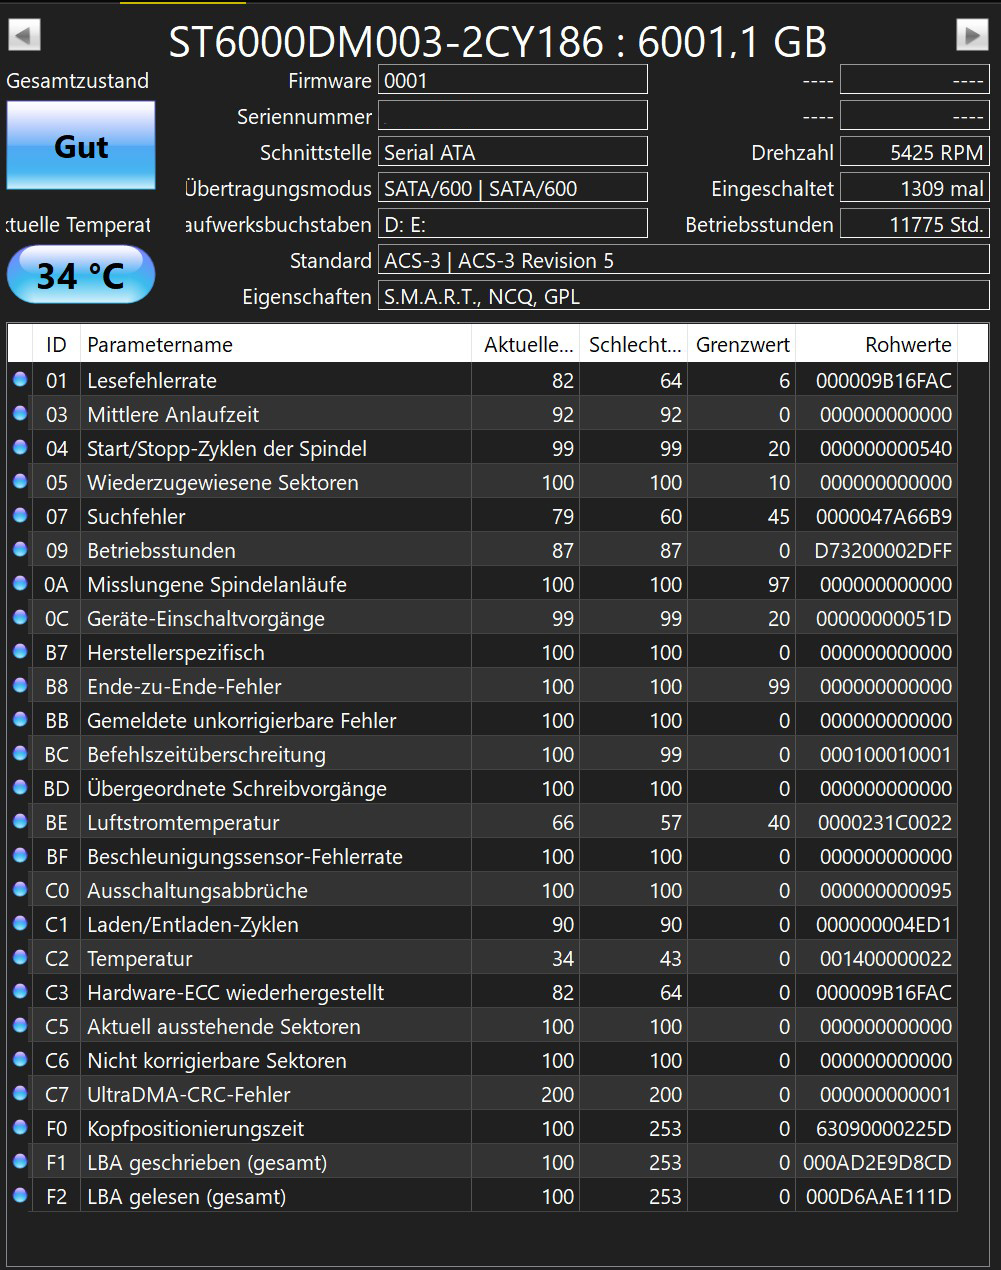Select raw value 0000231C0022
The width and height of the screenshot is (1001, 1270).
coord(885,823)
